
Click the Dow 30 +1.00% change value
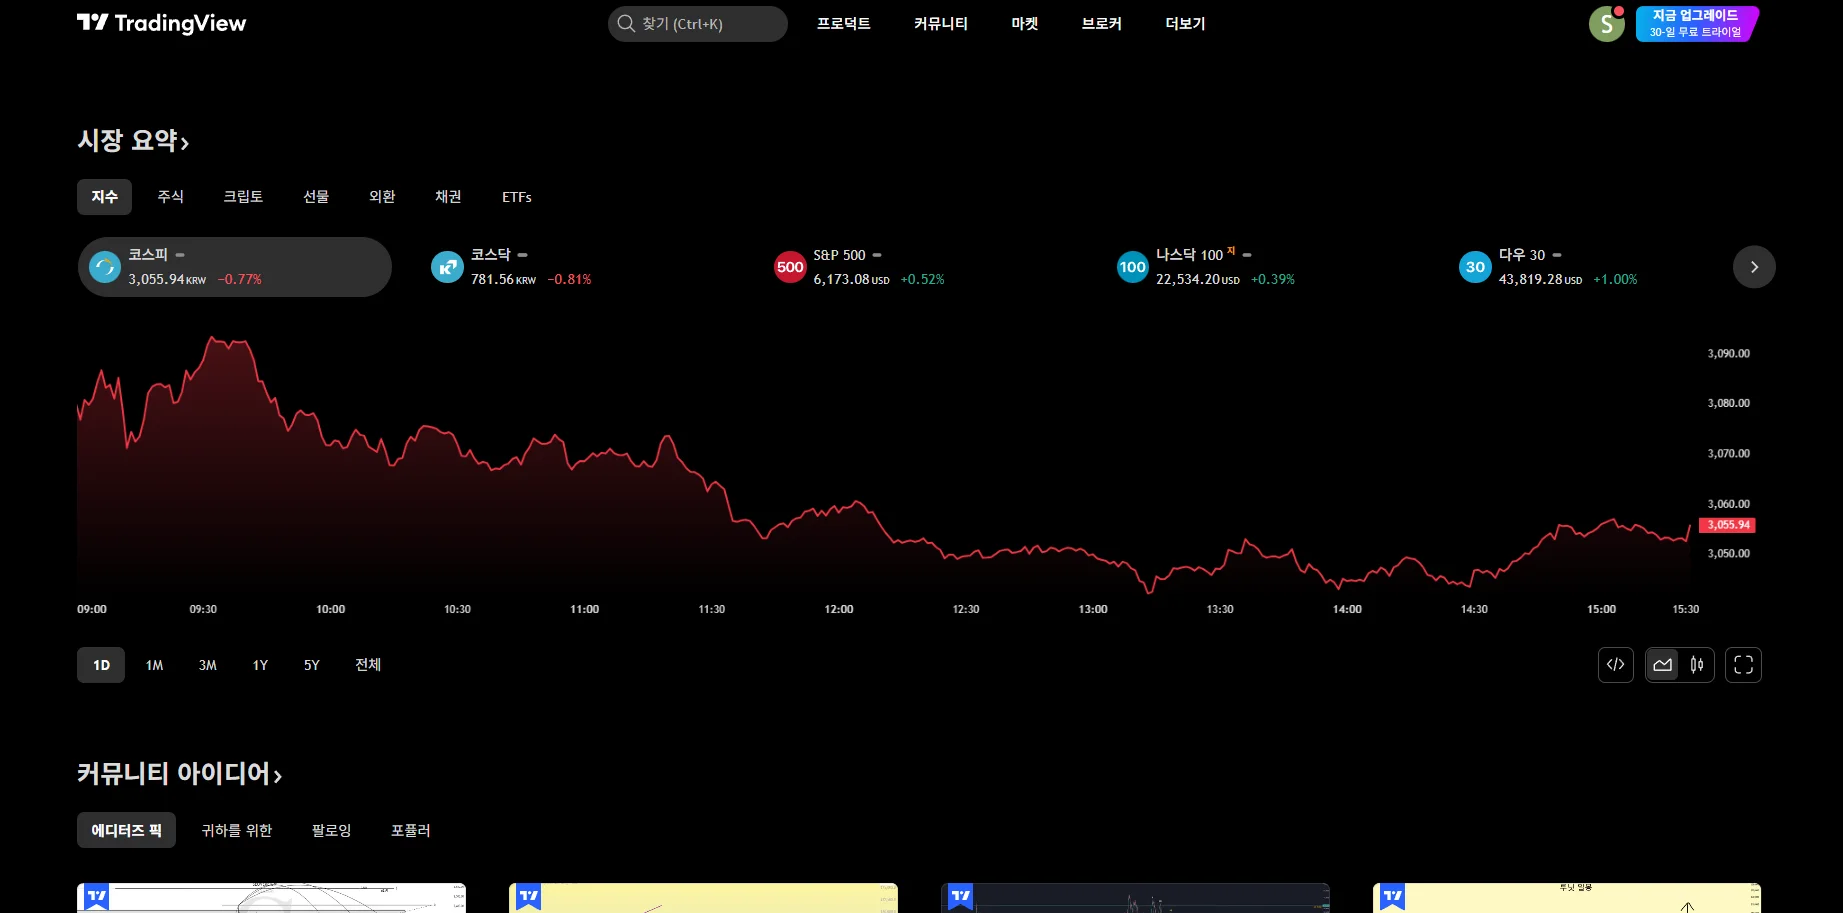tap(1615, 280)
